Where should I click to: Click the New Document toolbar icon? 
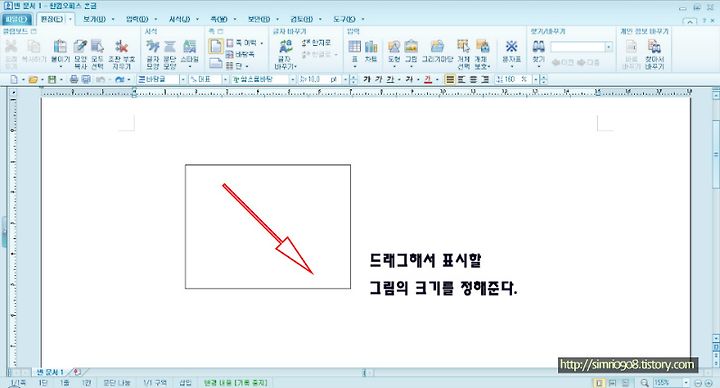[x=14, y=79]
